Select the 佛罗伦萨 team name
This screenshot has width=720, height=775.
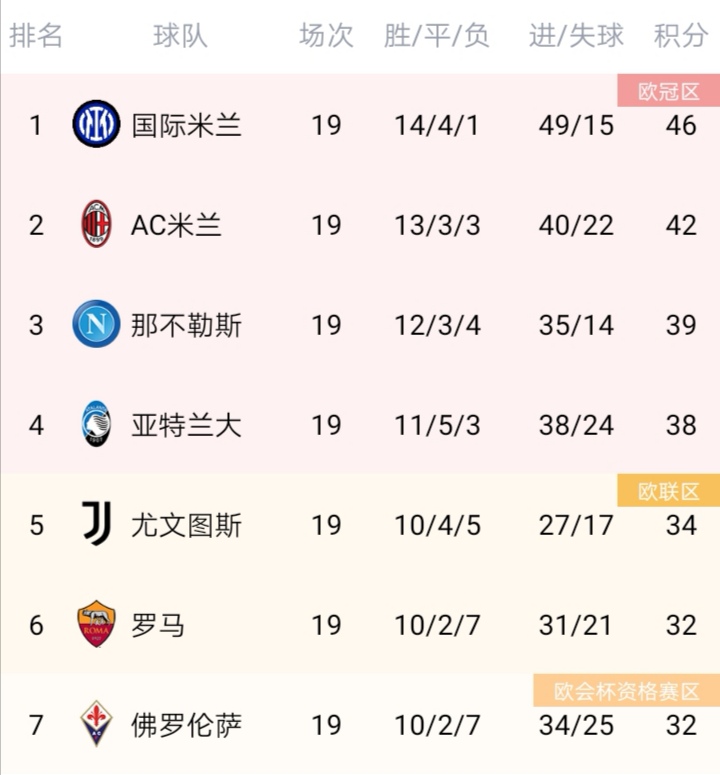[x=186, y=725]
